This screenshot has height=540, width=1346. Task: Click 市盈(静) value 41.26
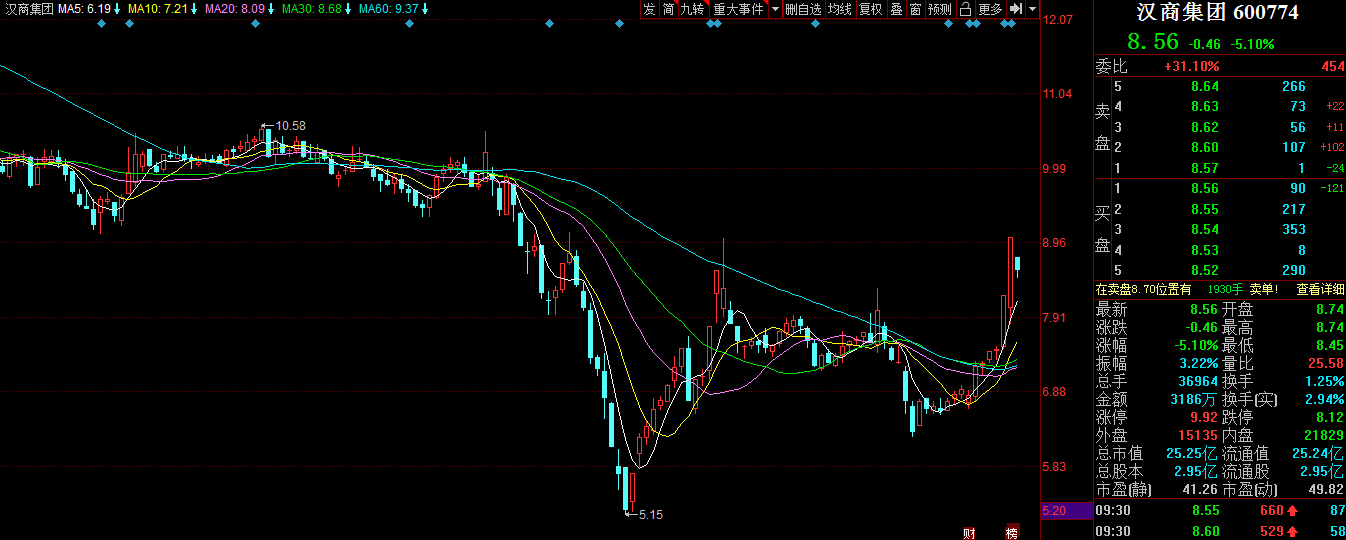[x=1198, y=490]
